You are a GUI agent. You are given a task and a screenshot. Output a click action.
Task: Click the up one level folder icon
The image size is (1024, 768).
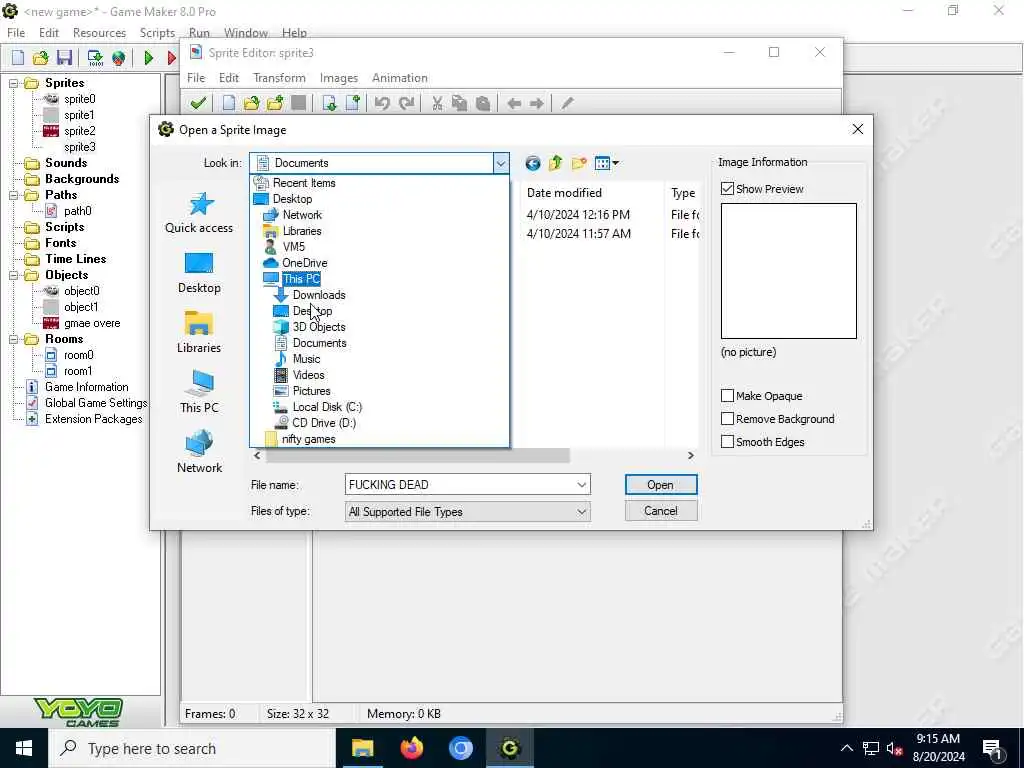click(x=556, y=163)
